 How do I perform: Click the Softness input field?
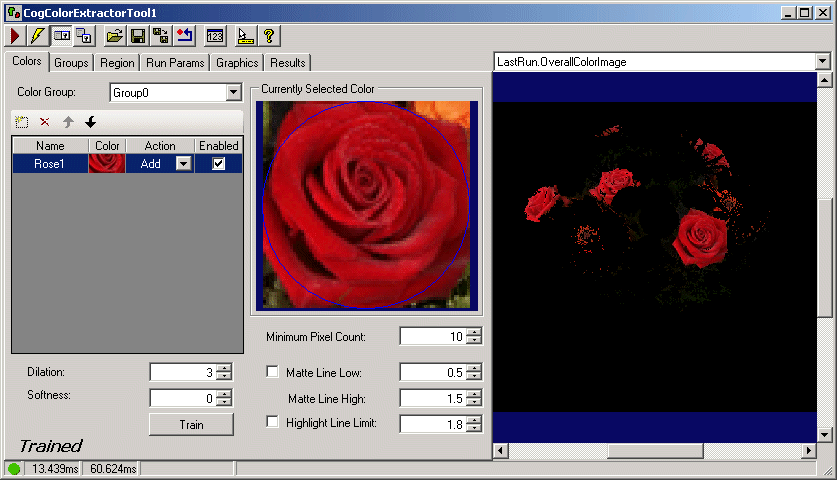coord(183,398)
